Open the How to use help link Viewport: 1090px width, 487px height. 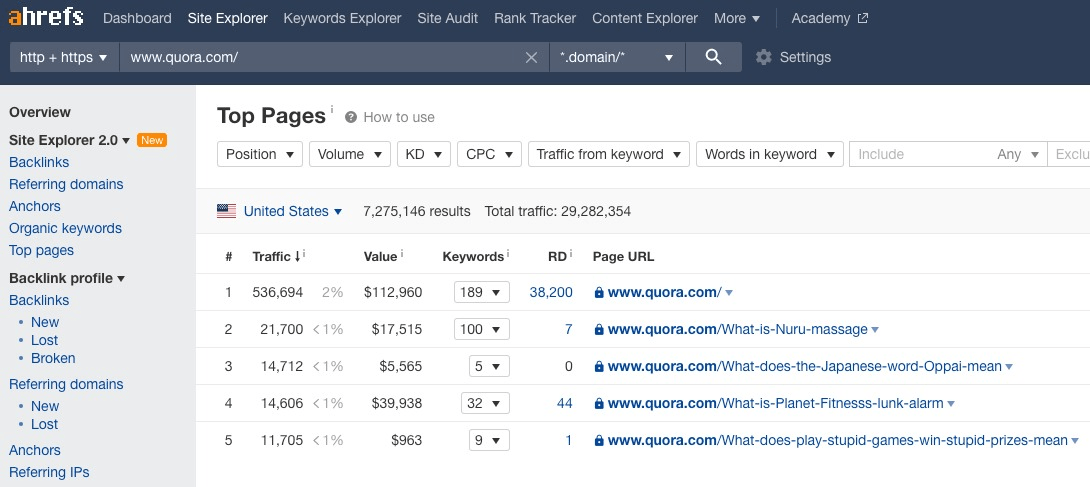coord(398,117)
